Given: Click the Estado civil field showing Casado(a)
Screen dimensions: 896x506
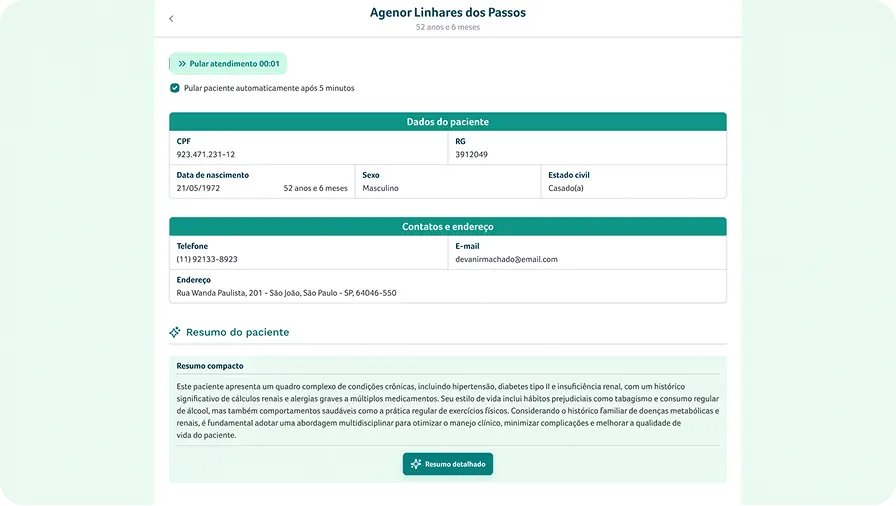Looking at the screenshot, I should click(566, 188).
